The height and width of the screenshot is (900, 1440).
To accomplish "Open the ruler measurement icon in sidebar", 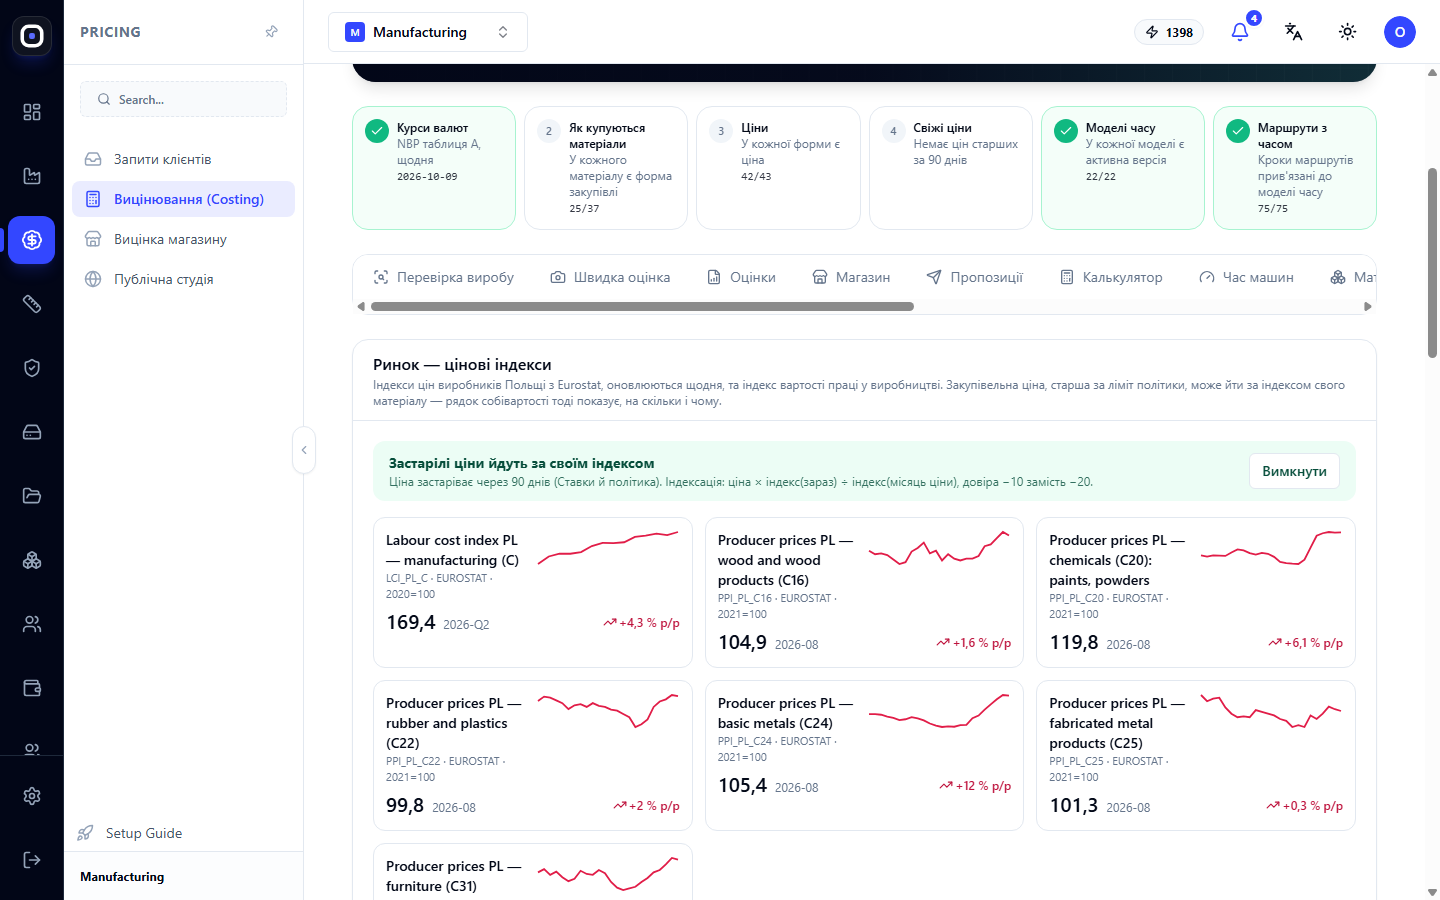I will pyautogui.click(x=32, y=304).
